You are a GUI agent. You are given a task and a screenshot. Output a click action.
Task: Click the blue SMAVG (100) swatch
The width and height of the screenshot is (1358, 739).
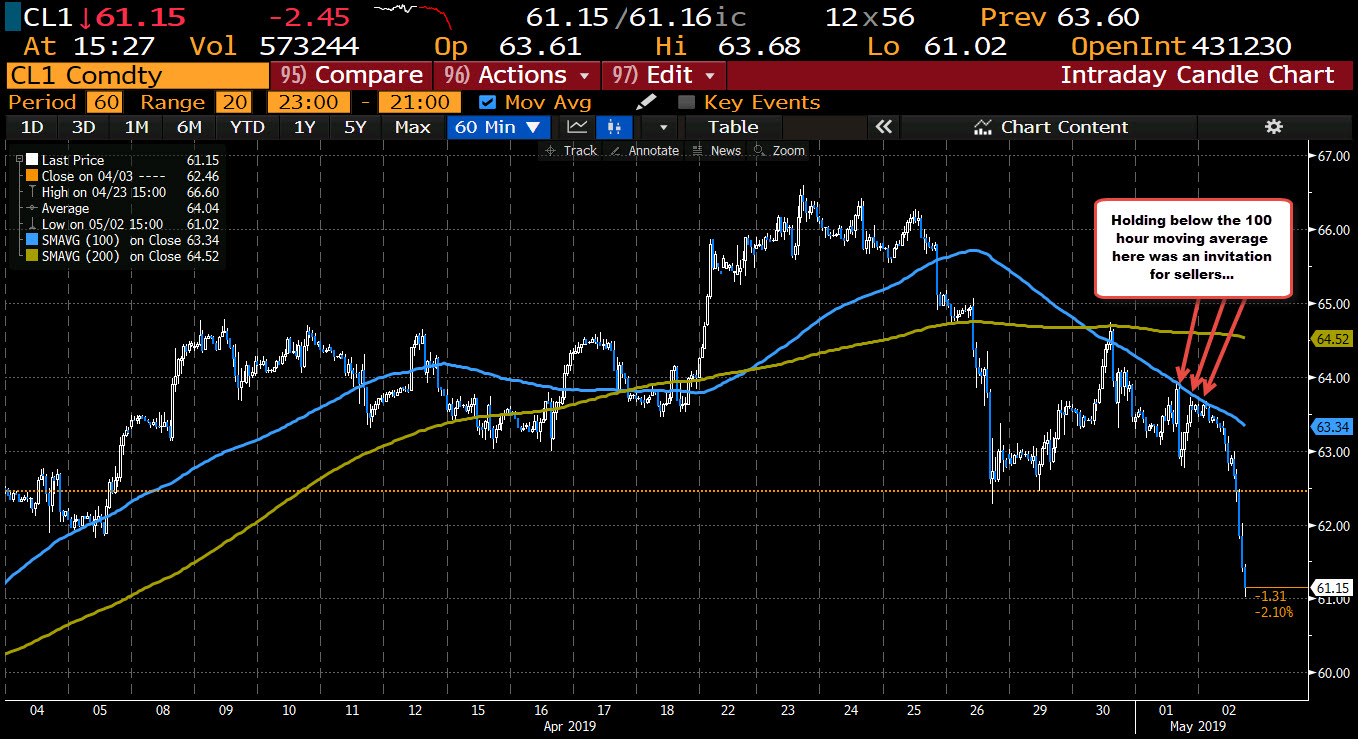(32, 240)
